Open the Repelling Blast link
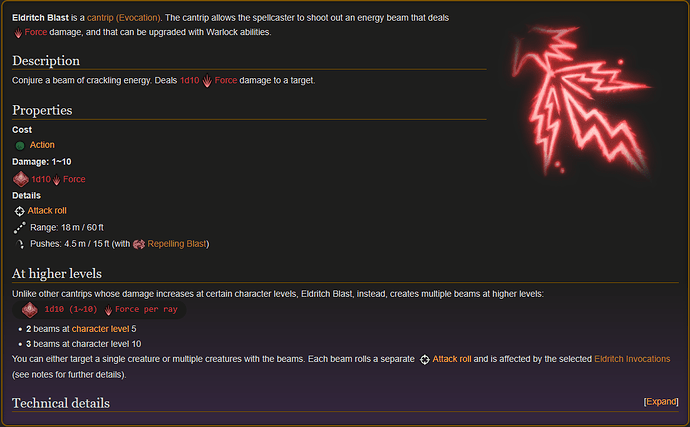Viewport: 690px width, 427px height. tap(177, 244)
